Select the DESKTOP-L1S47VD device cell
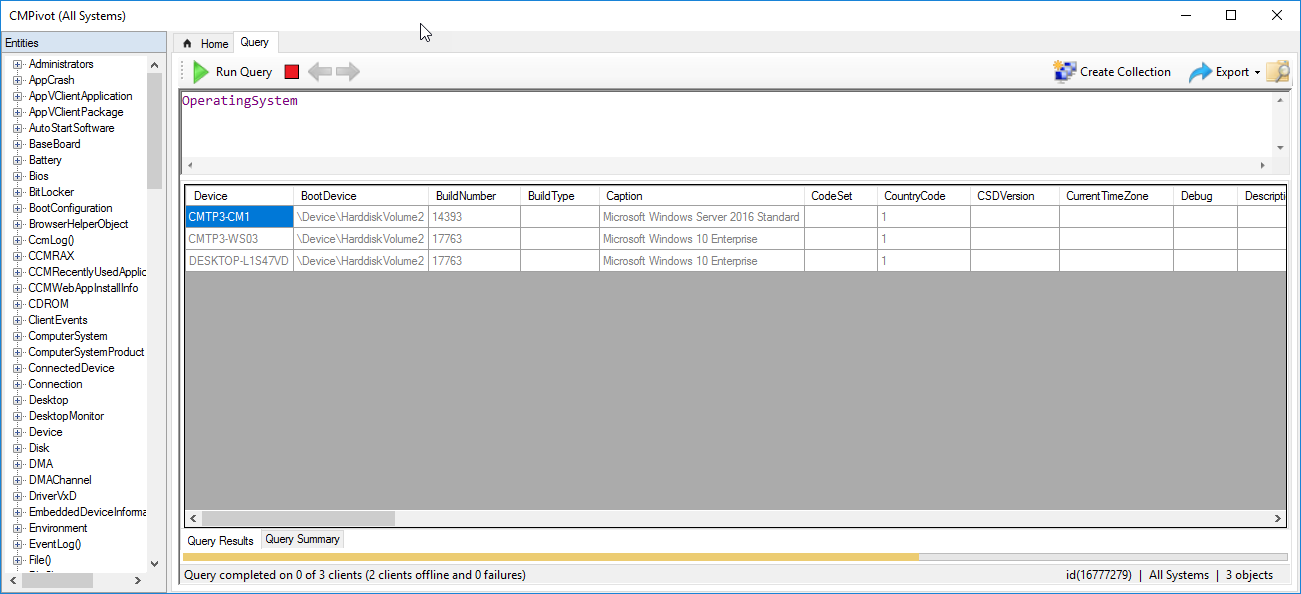Screen dimensions: 1301x594 click(x=239, y=261)
